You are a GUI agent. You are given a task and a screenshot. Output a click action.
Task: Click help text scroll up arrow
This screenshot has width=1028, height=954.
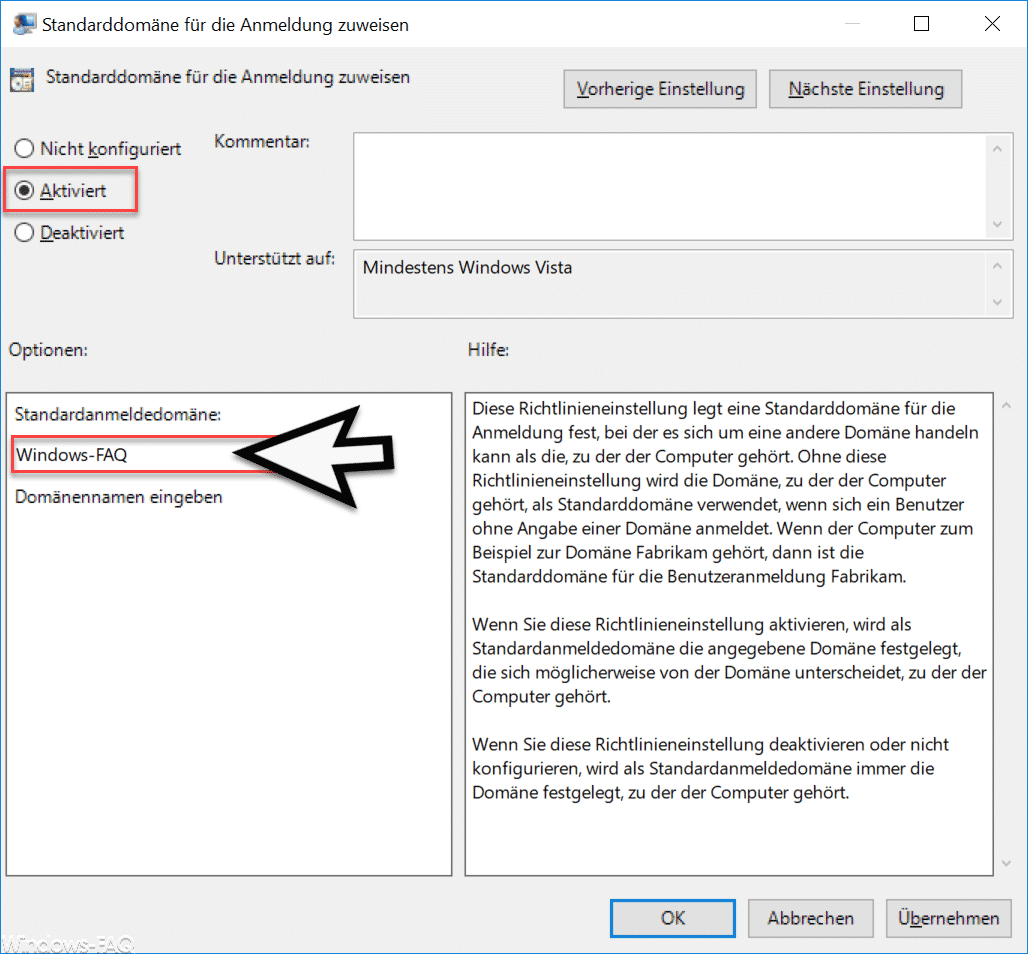pos(1006,406)
